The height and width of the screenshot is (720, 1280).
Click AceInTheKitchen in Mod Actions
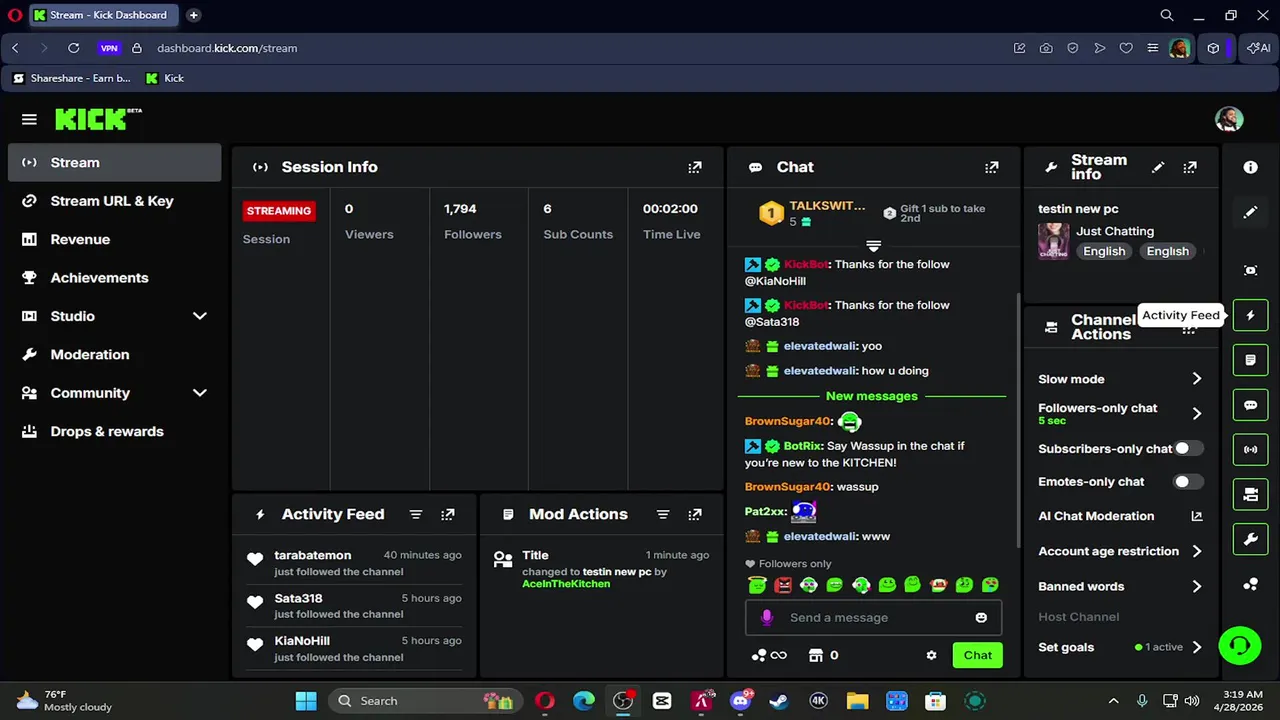[566, 584]
